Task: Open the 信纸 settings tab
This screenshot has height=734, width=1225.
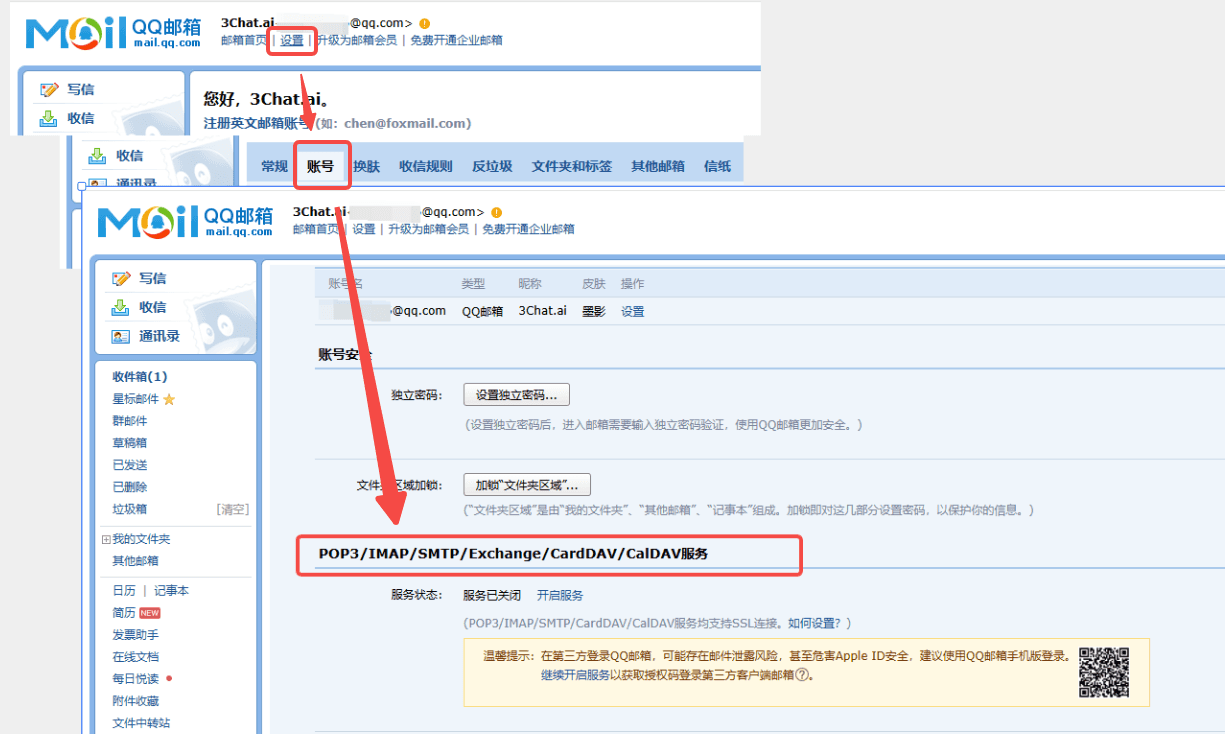Action: click(718, 166)
